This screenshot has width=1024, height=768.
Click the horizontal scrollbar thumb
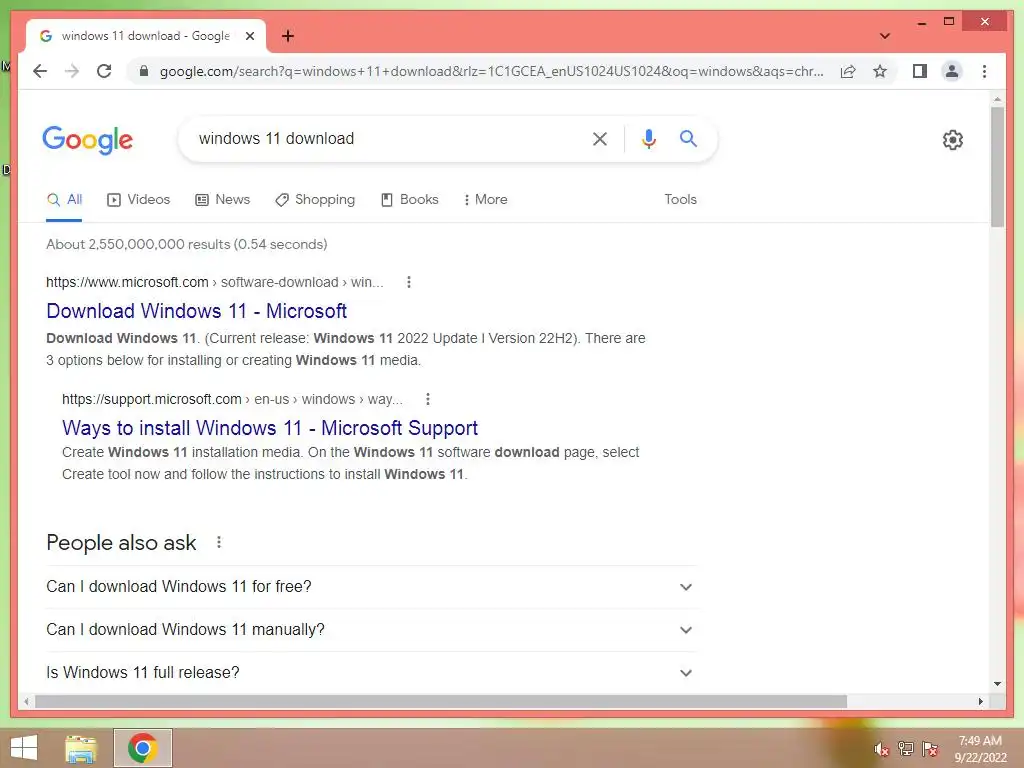coord(441,701)
